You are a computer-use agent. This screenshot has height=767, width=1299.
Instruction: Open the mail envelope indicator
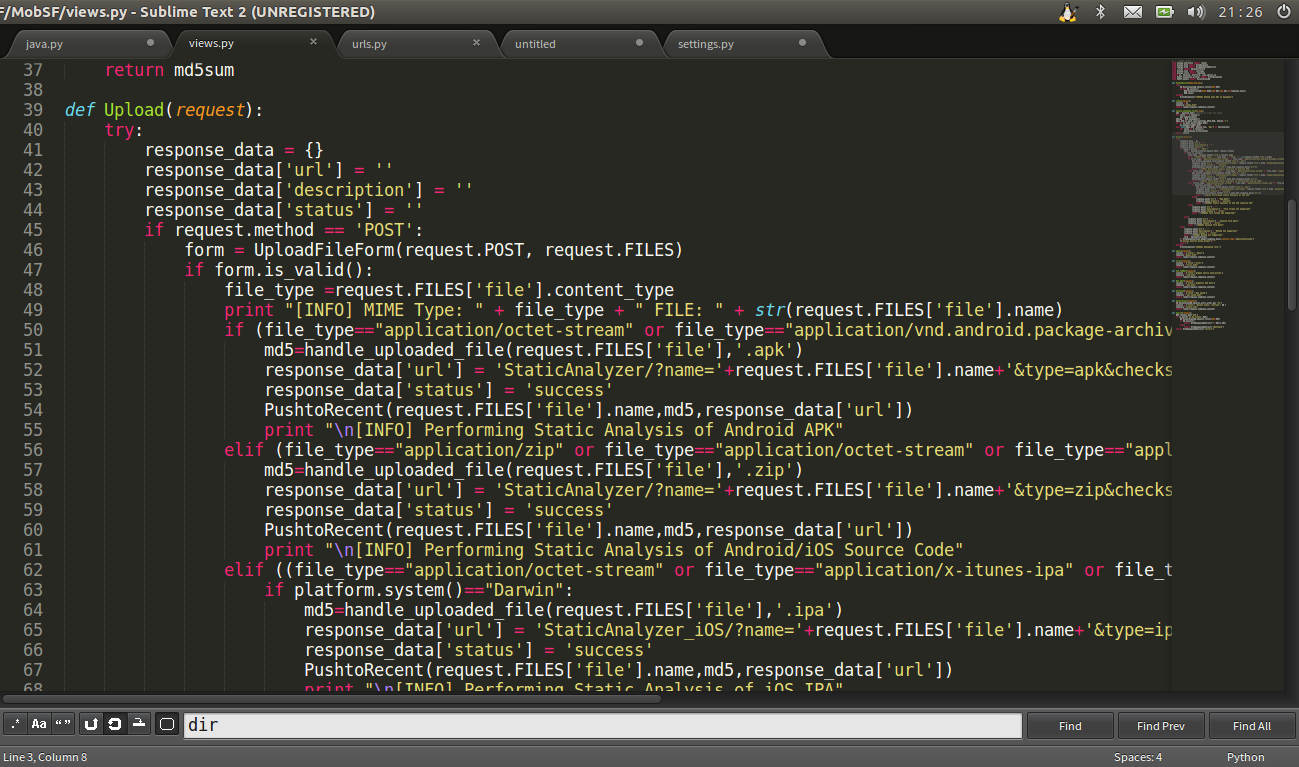1132,12
